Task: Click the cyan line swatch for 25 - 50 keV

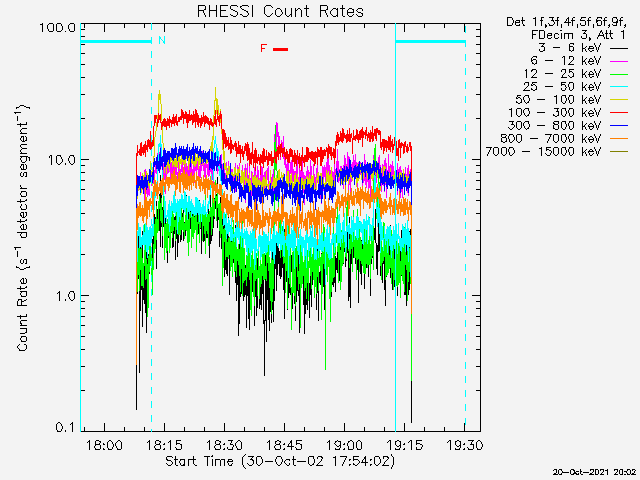Action: tap(619, 87)
